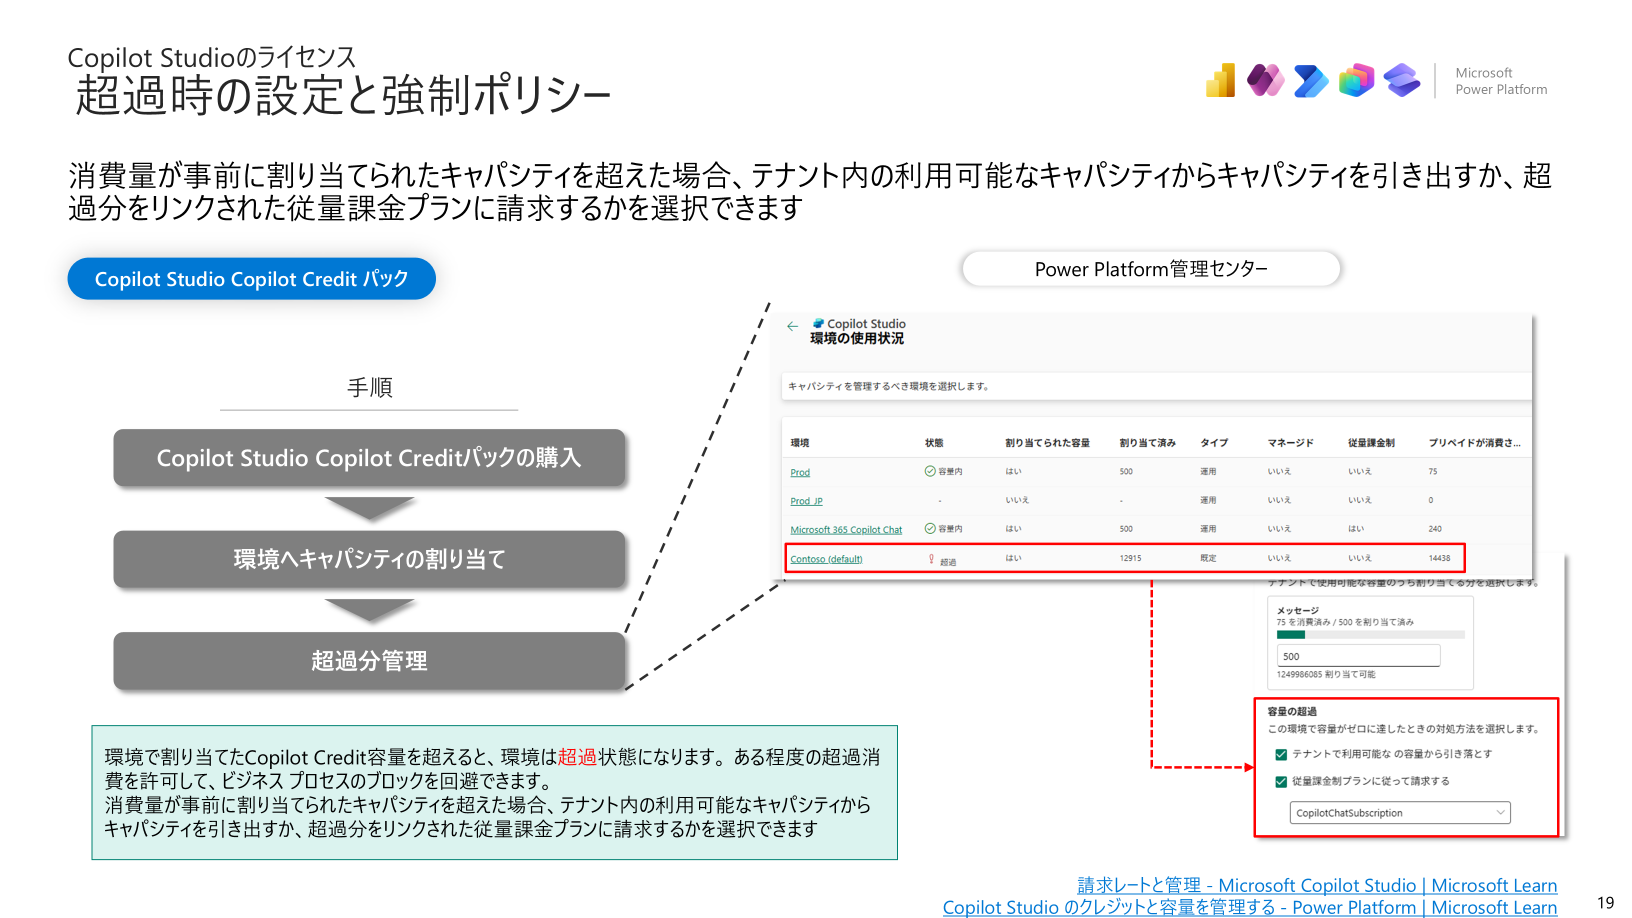The image size is (1632, 918).
Task: Click the 容量内 status text in Prod row
Action: pyautogui.click(x=950, y=471)
